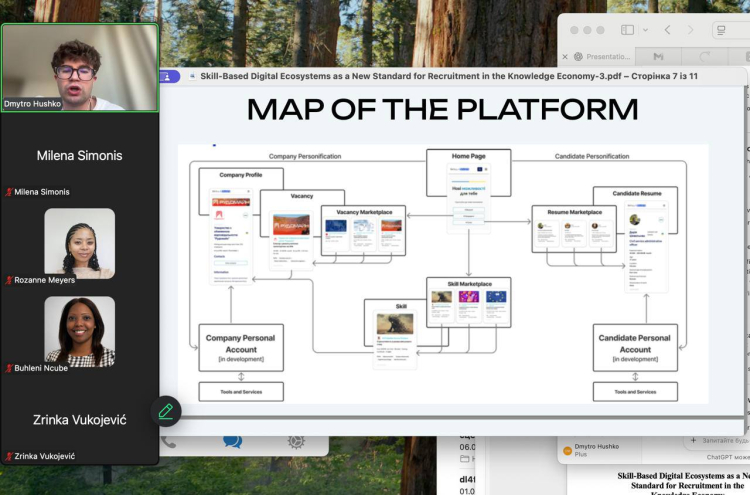Screen dimensions: 750x495
Task: Toggle the Safari sidebar icon
Action: (628, 30)
